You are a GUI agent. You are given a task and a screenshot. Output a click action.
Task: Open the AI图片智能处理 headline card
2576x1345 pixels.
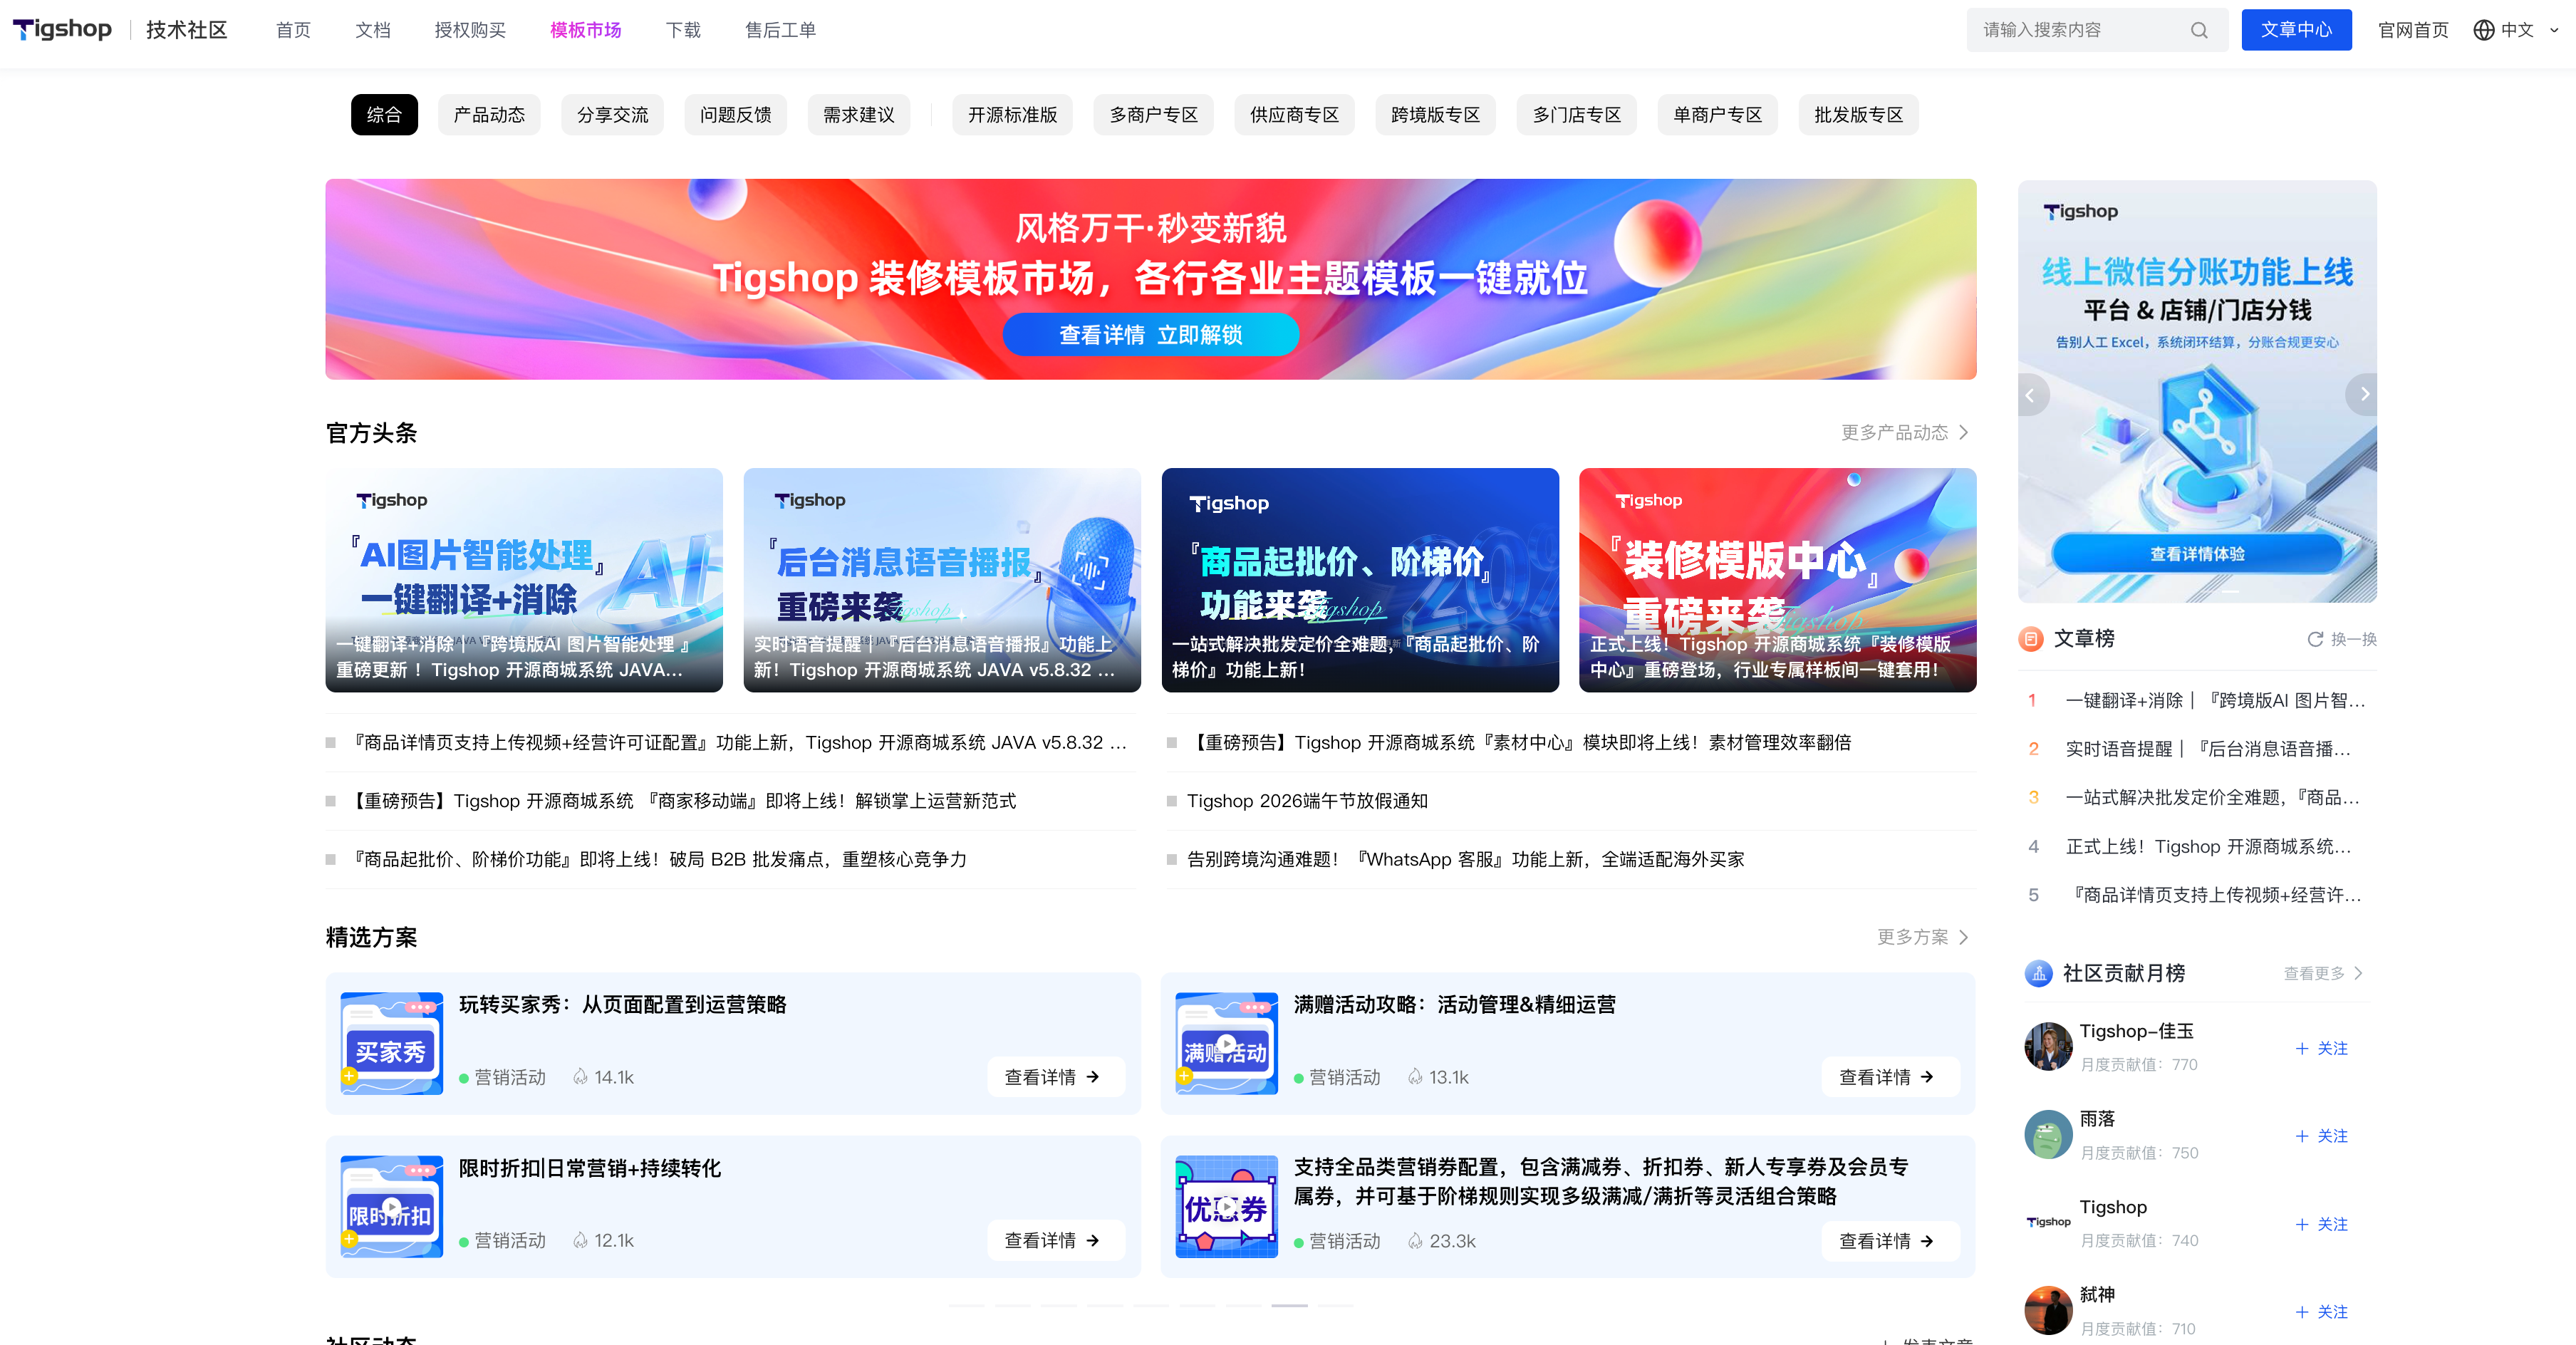point(524,580)
